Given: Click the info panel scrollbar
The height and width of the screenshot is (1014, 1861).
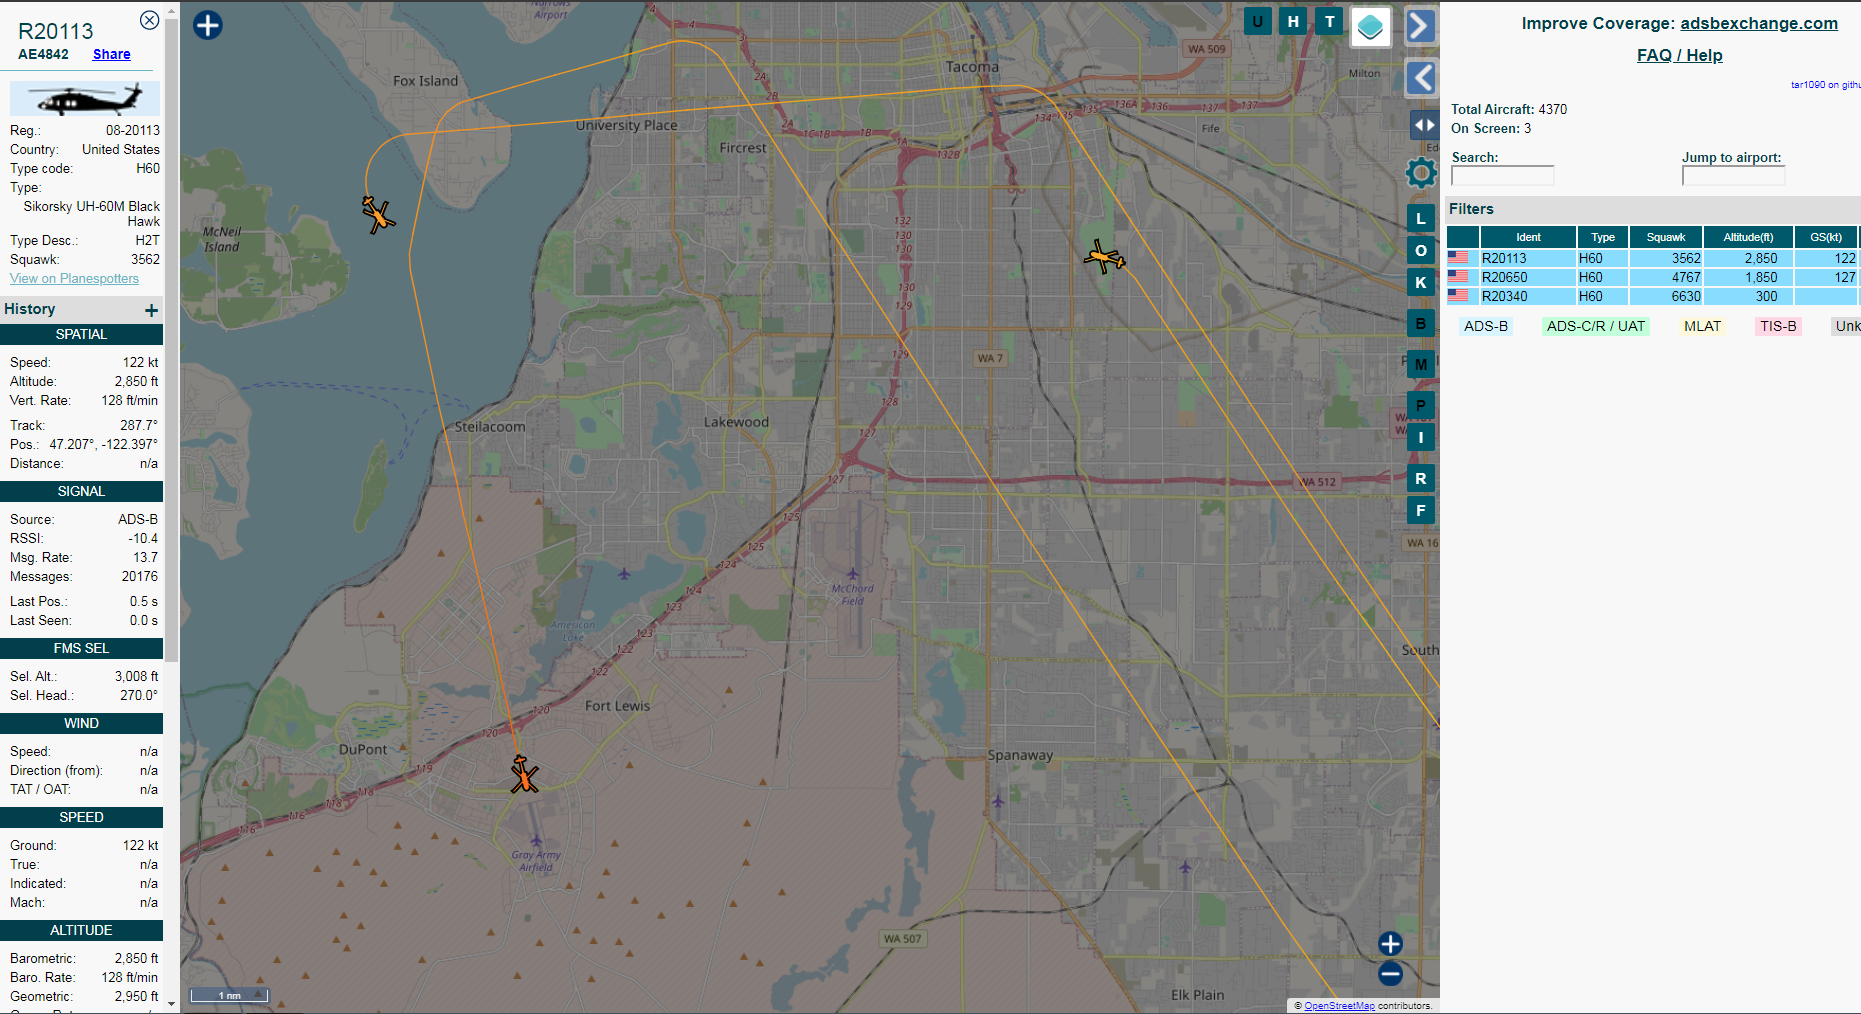Looking at the screenshot, I should tap(171, 340).
